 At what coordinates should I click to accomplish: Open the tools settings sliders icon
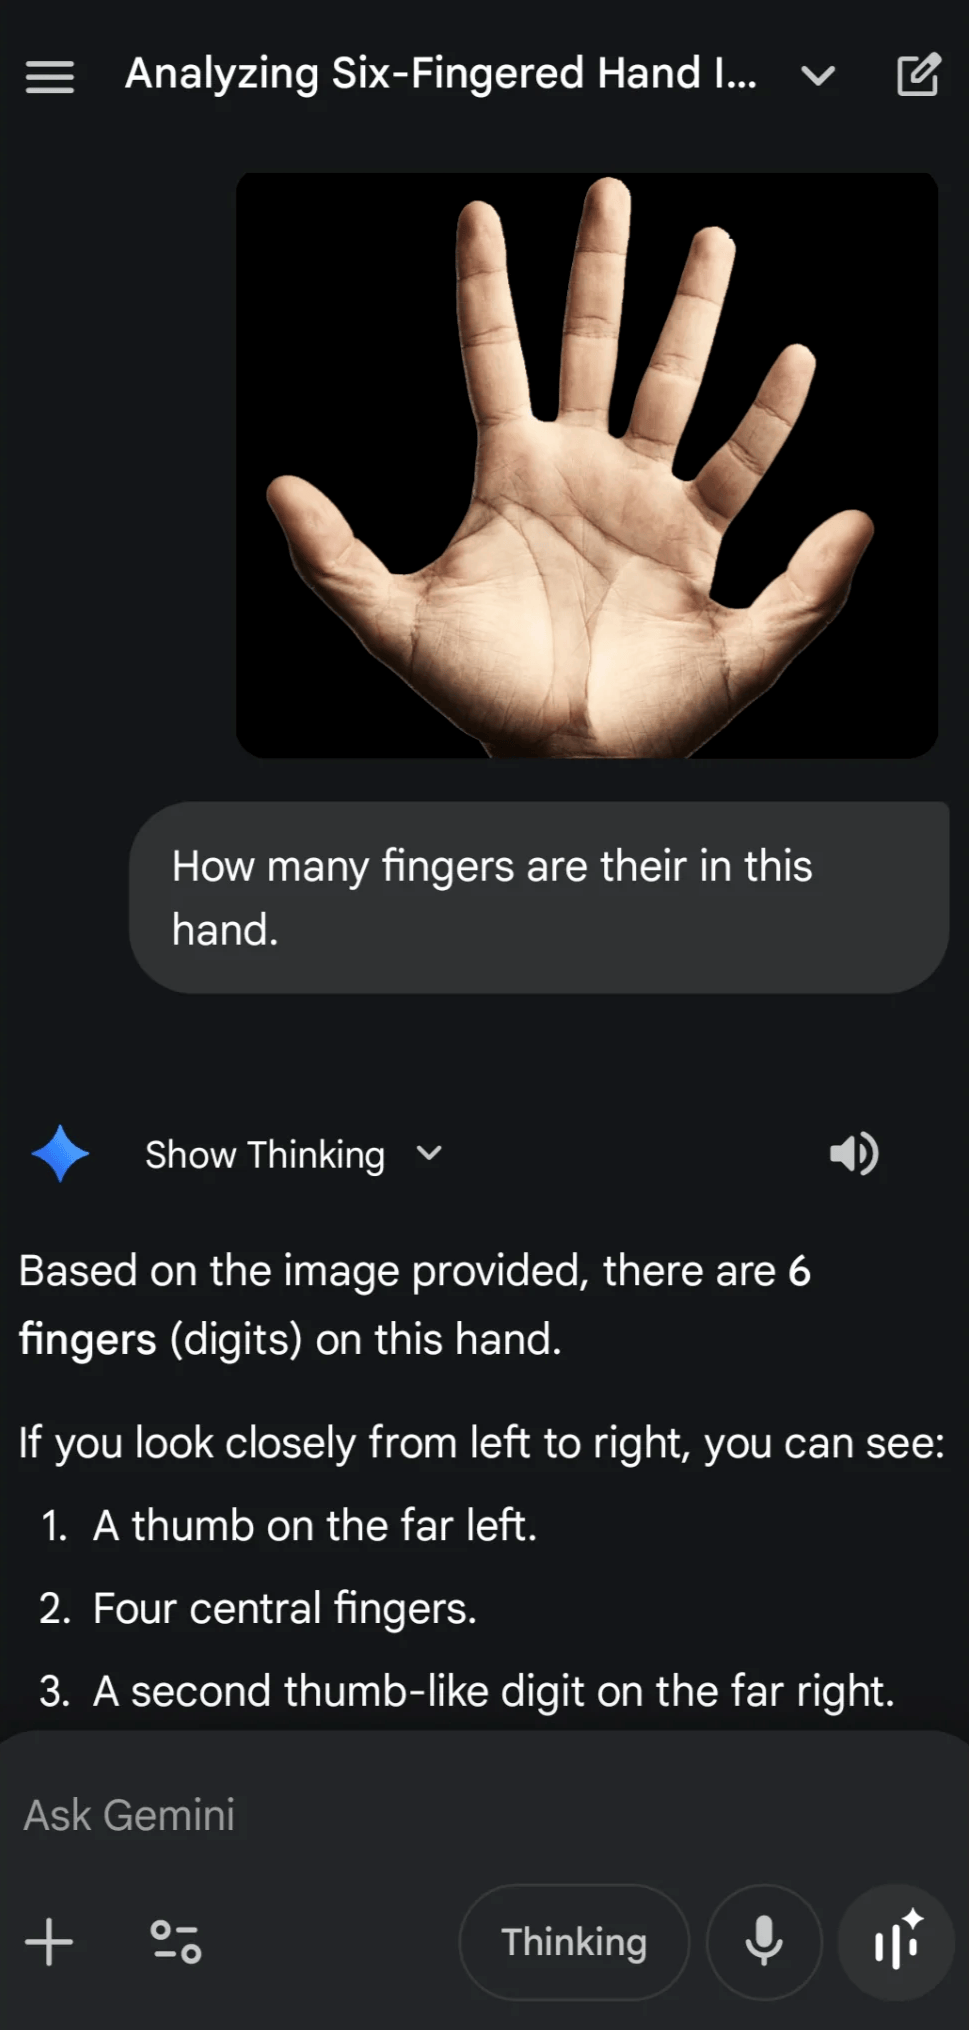175,1942
